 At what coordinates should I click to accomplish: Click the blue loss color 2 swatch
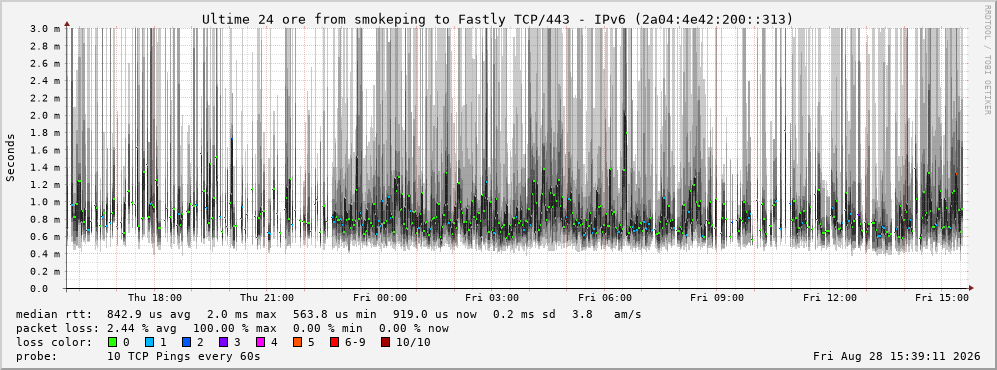[186, 343]
